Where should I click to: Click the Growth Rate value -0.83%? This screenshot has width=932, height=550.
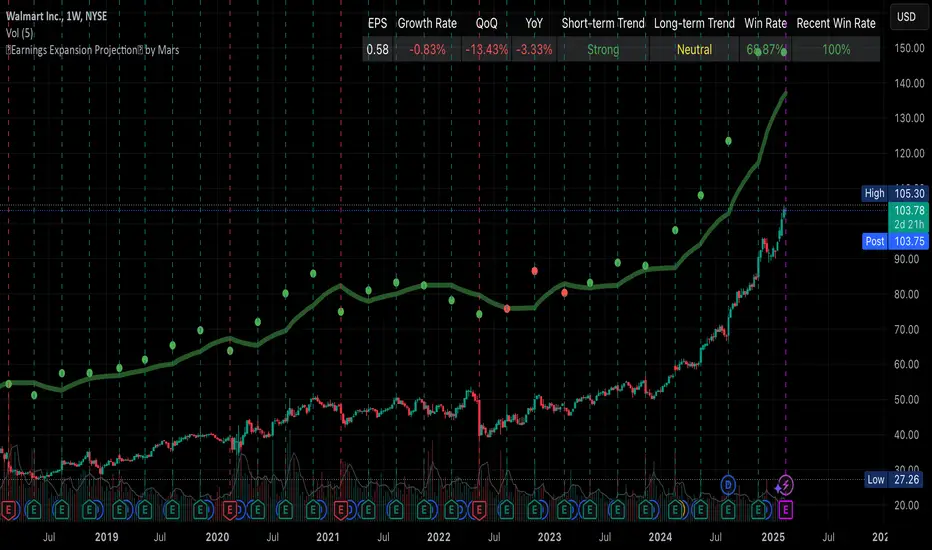click(x=427, y=49)
